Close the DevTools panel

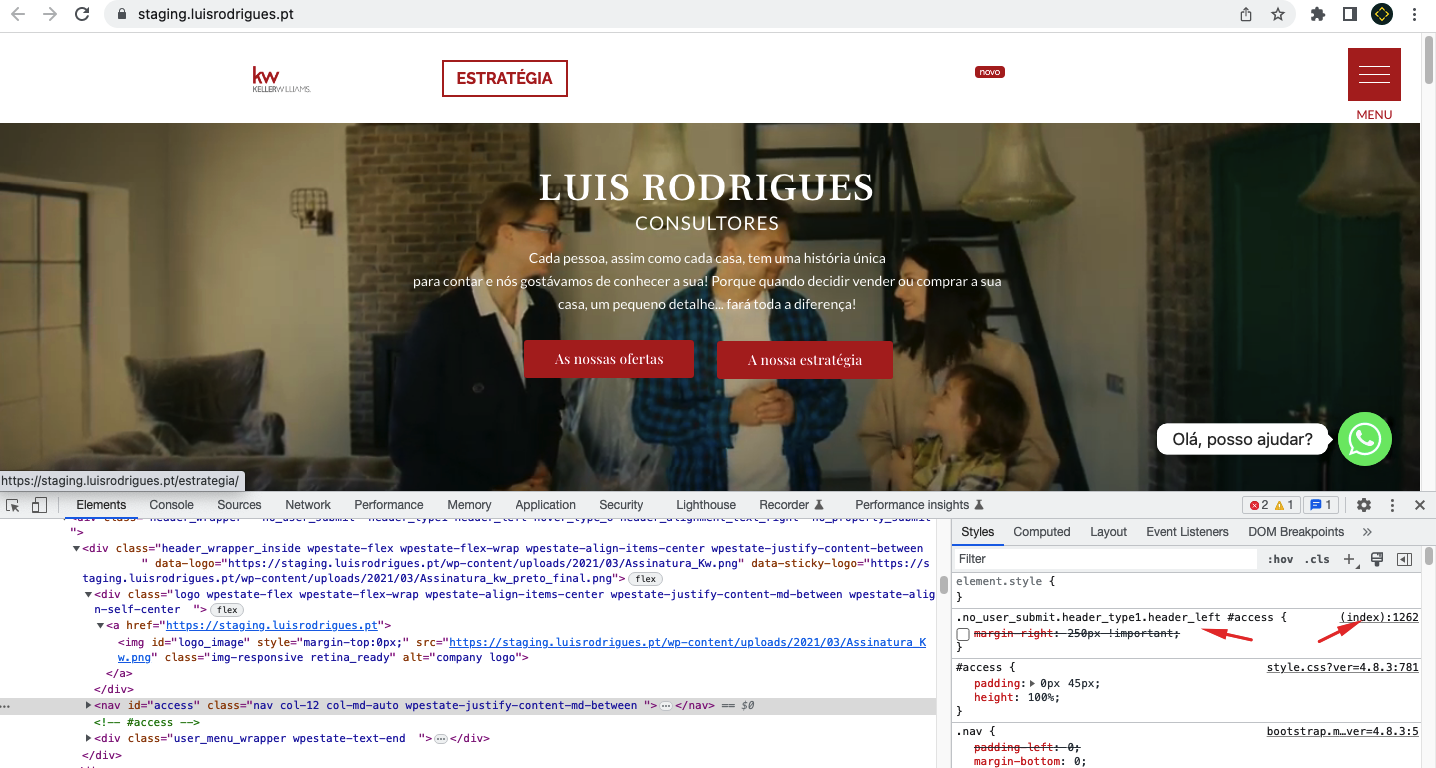1420,505
